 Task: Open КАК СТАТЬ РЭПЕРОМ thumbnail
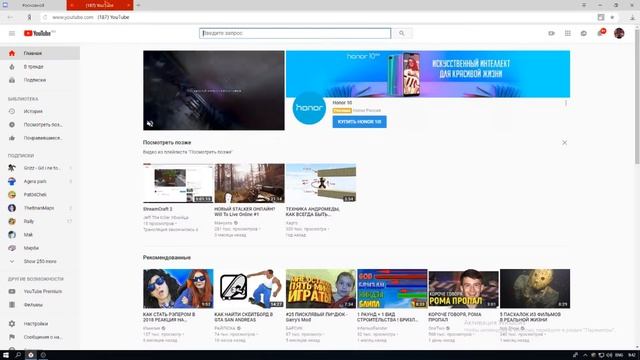point(178,288)
